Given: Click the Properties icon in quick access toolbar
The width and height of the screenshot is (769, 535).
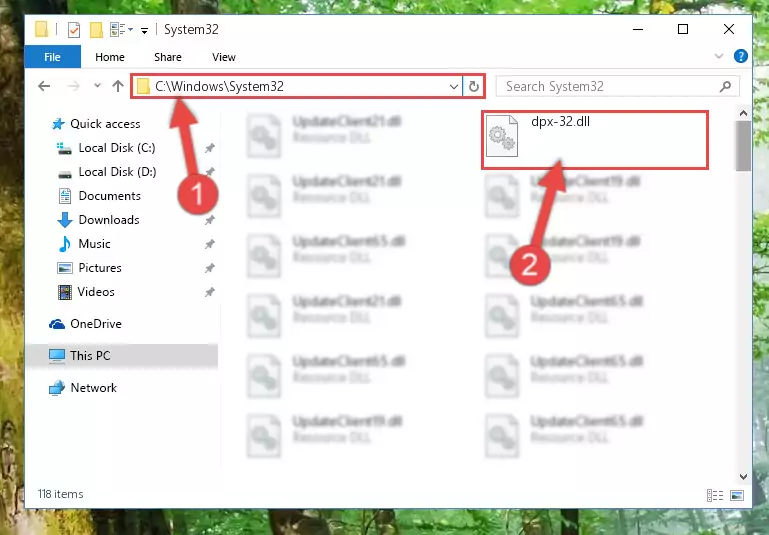Looking at the screenshot, I should click(x=74, y=30).
